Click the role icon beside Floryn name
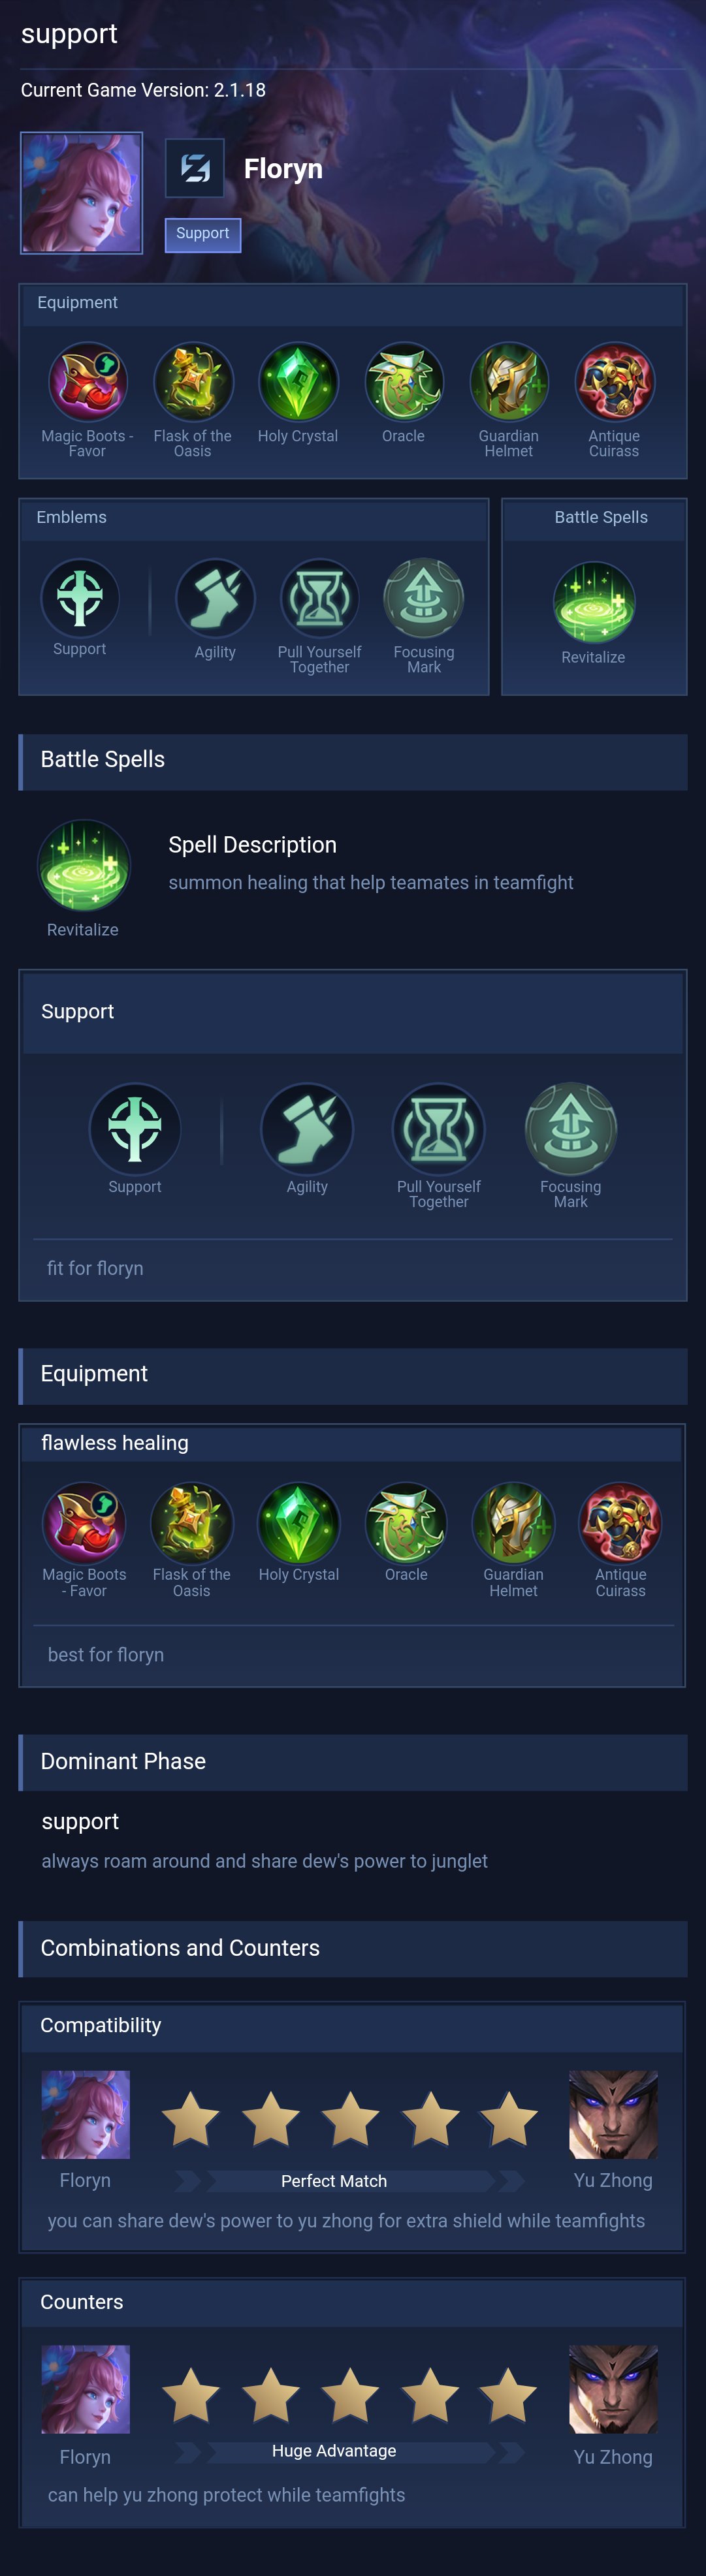This screenshot has width=706, height=2576. click(195, 168)
